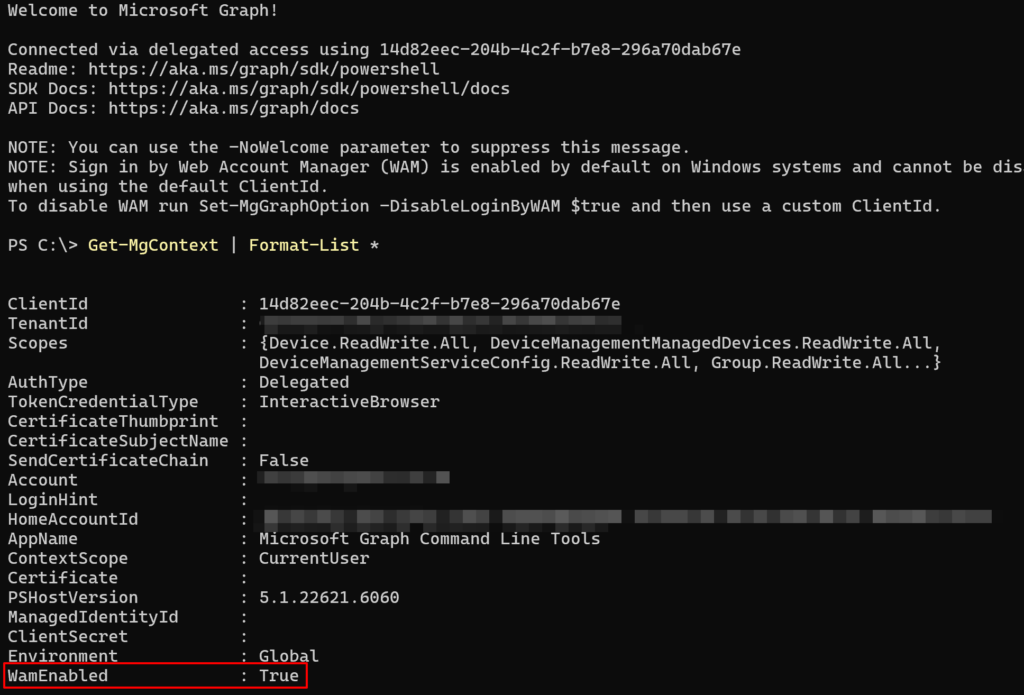The image size is (1024, 695).
Task: Click the InteractiveBrowser credential type value
Action: click(x=349, y=402)
